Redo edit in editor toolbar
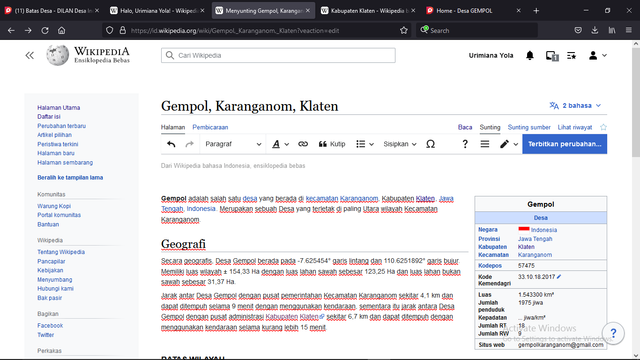The height and width of the screenshot is (360, 640). 189,144
